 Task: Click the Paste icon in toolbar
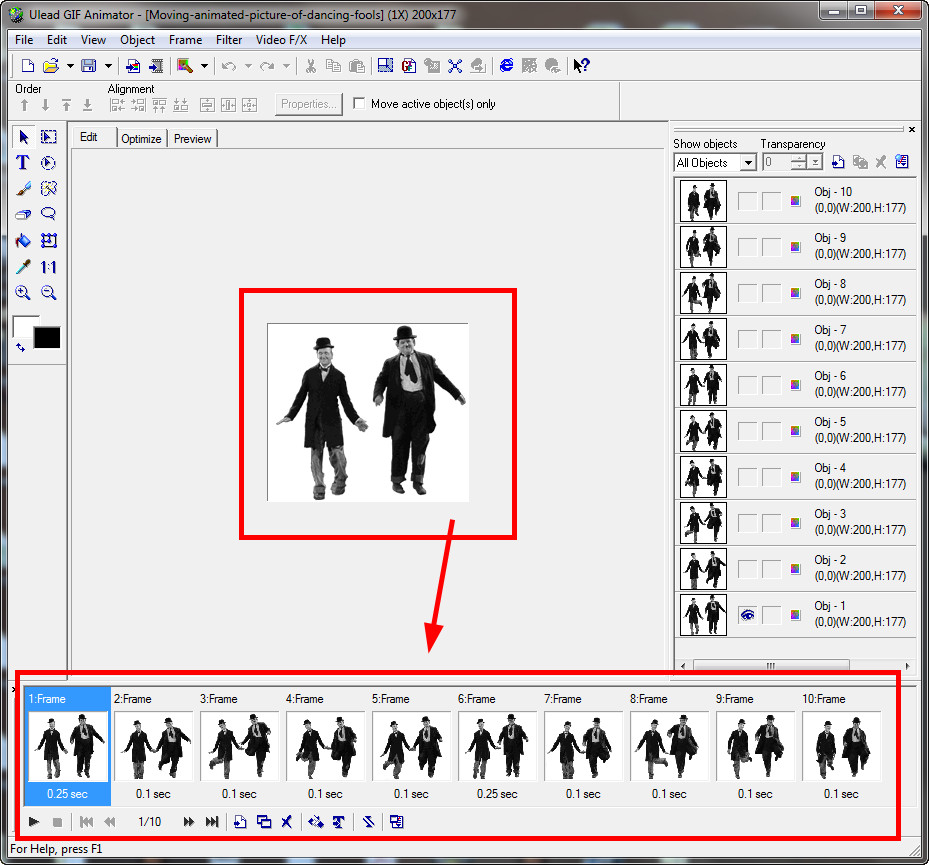(357, 66)
